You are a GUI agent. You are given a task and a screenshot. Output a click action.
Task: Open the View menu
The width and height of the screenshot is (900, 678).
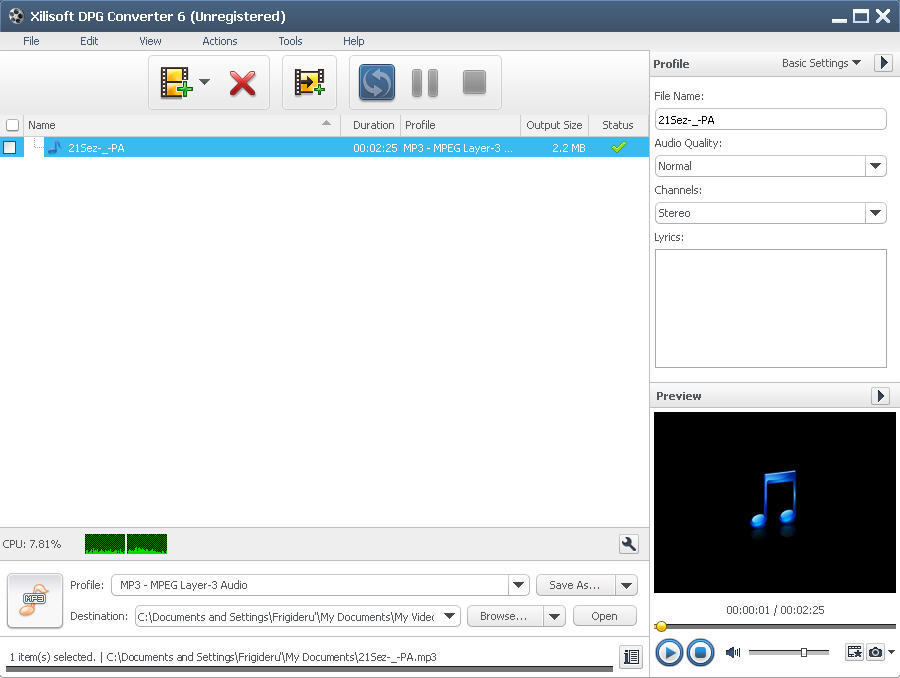(x=150, y=41)
